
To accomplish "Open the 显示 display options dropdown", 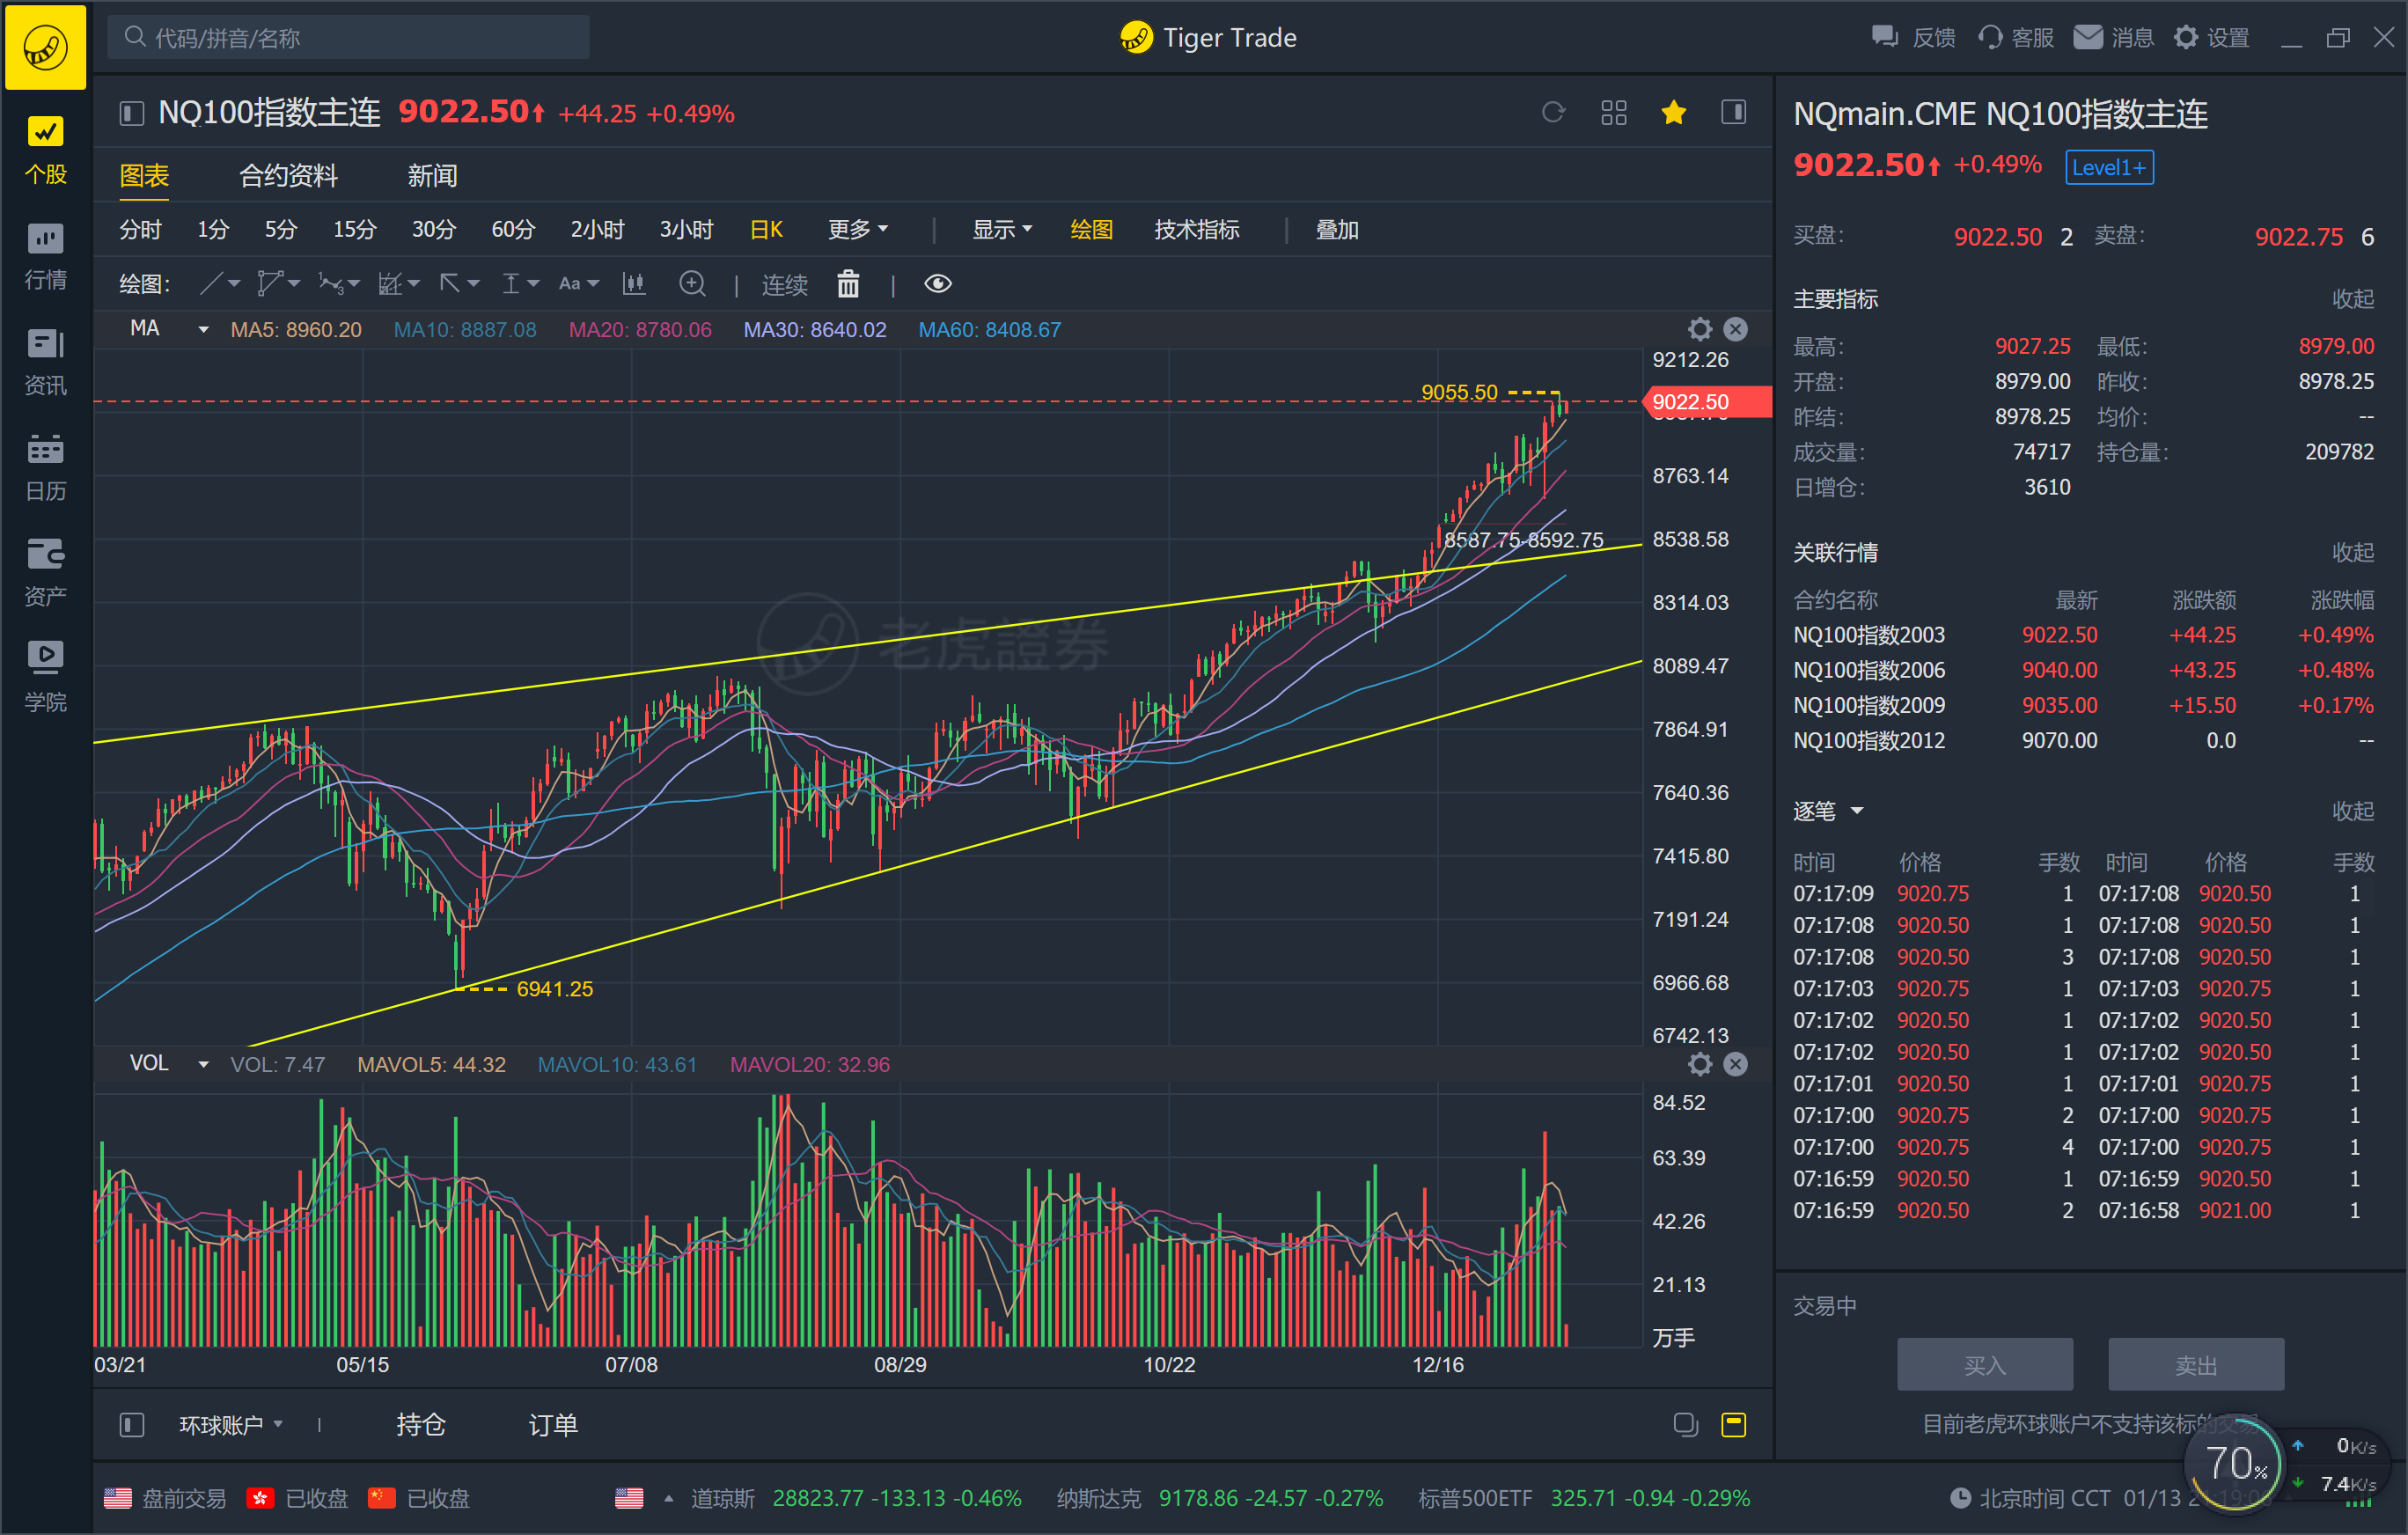I will (1002, 230).
